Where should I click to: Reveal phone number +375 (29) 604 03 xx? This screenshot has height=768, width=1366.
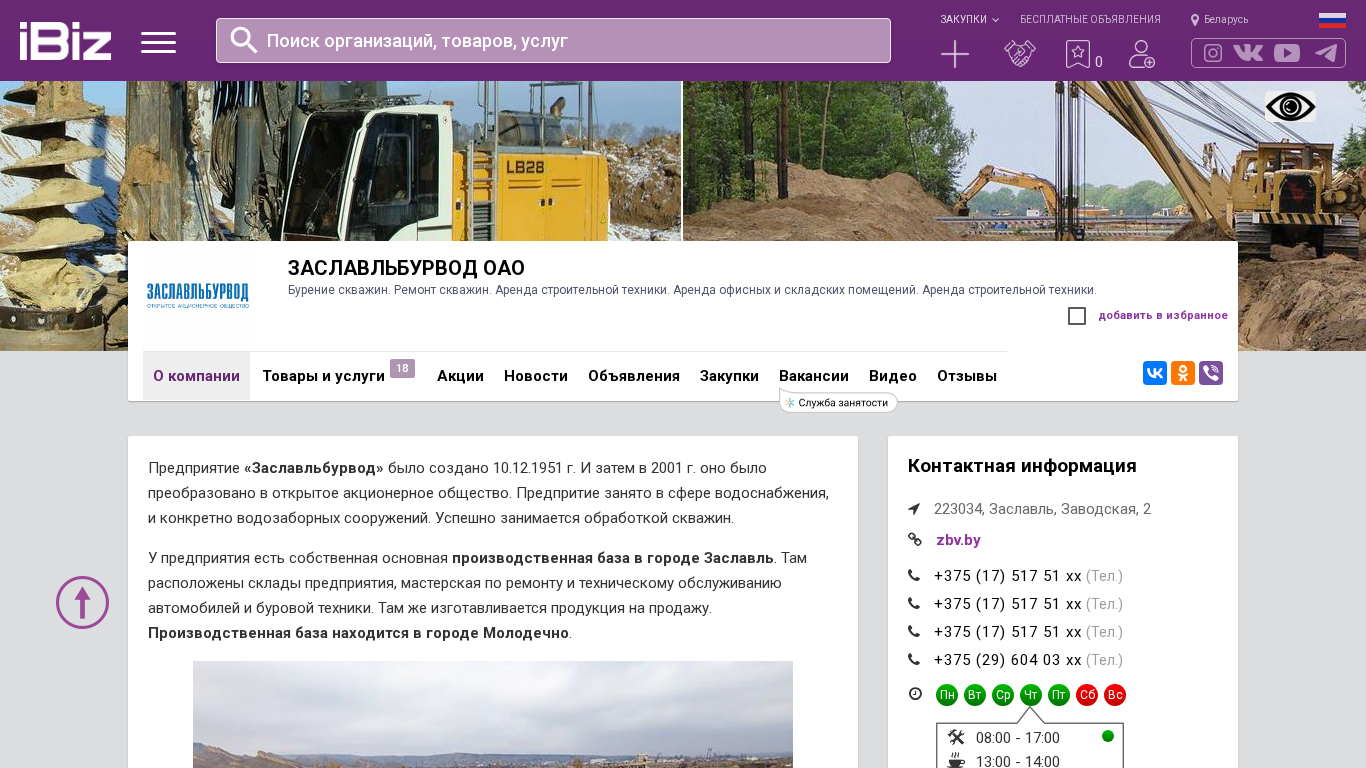(1008, 660)
